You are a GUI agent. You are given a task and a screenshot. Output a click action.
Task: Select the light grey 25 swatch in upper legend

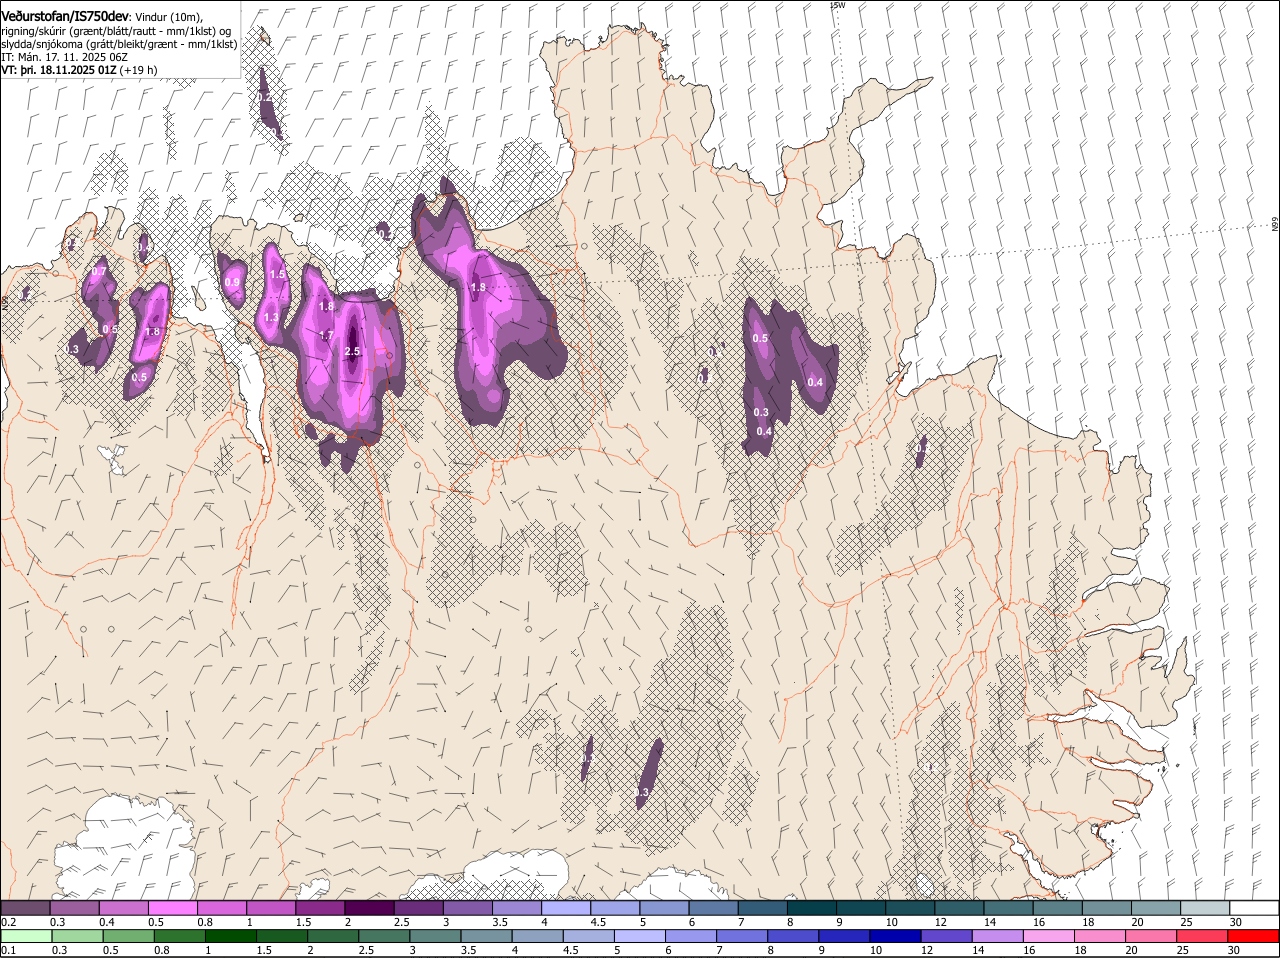coord(1205,908)
